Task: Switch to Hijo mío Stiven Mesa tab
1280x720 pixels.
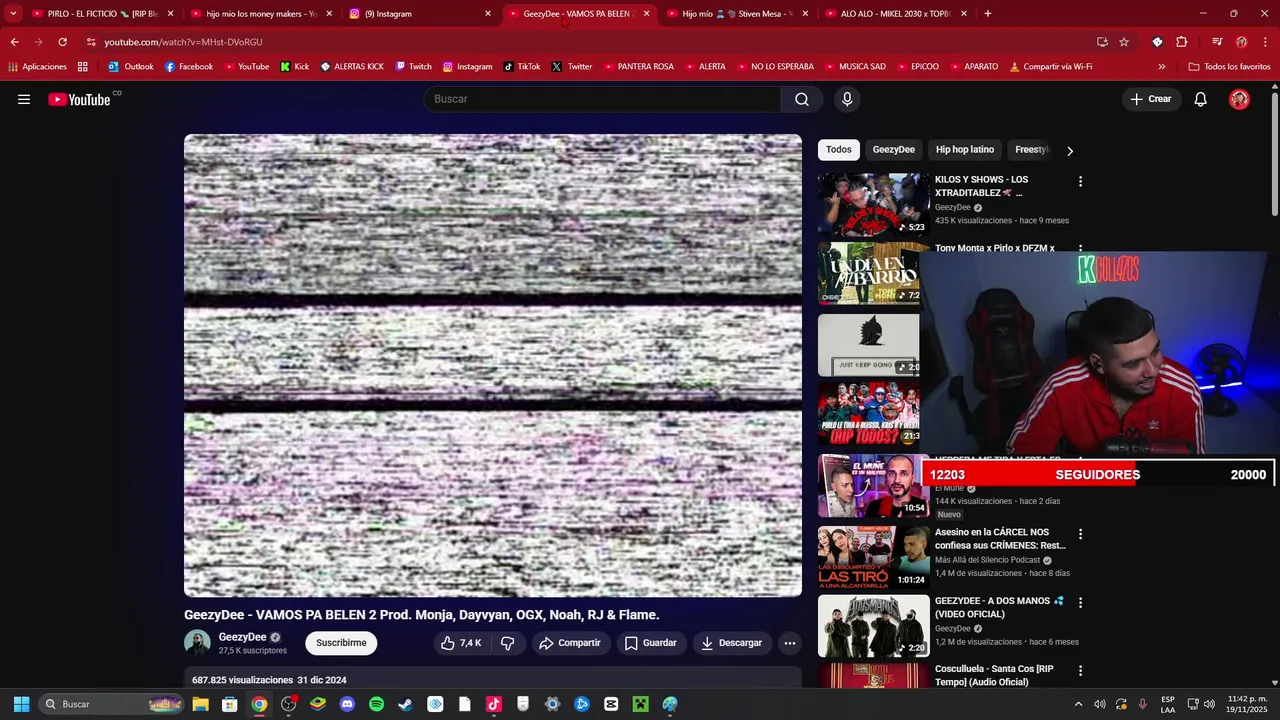Action: pyautogui.click(x=740, y=14)
